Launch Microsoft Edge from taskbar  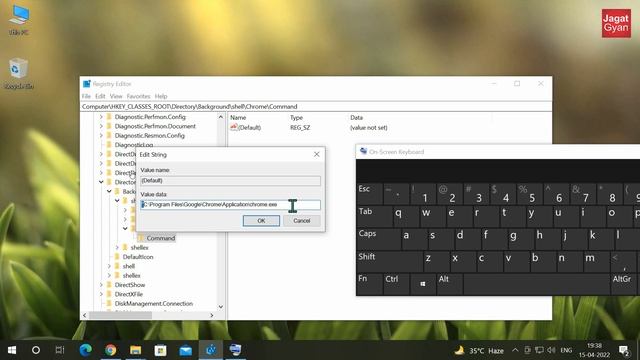tap(85, 350)
